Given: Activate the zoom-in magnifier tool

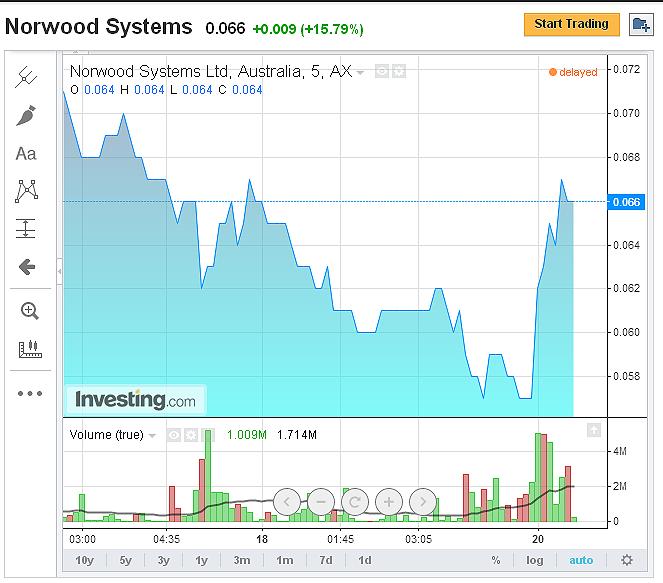Looking at the screenshot, I should pos(29,311).
